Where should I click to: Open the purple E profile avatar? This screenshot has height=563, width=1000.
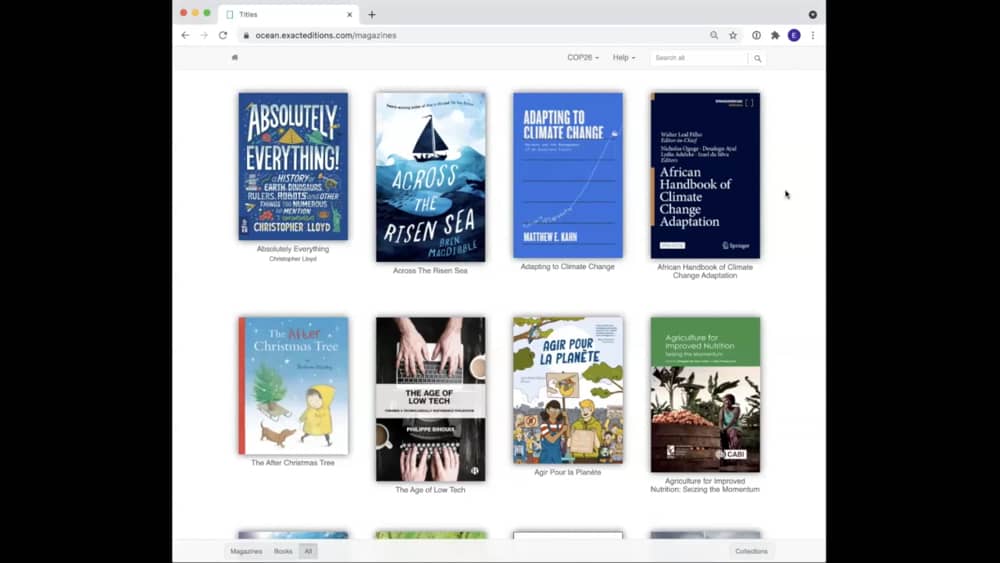coord(794,35)
